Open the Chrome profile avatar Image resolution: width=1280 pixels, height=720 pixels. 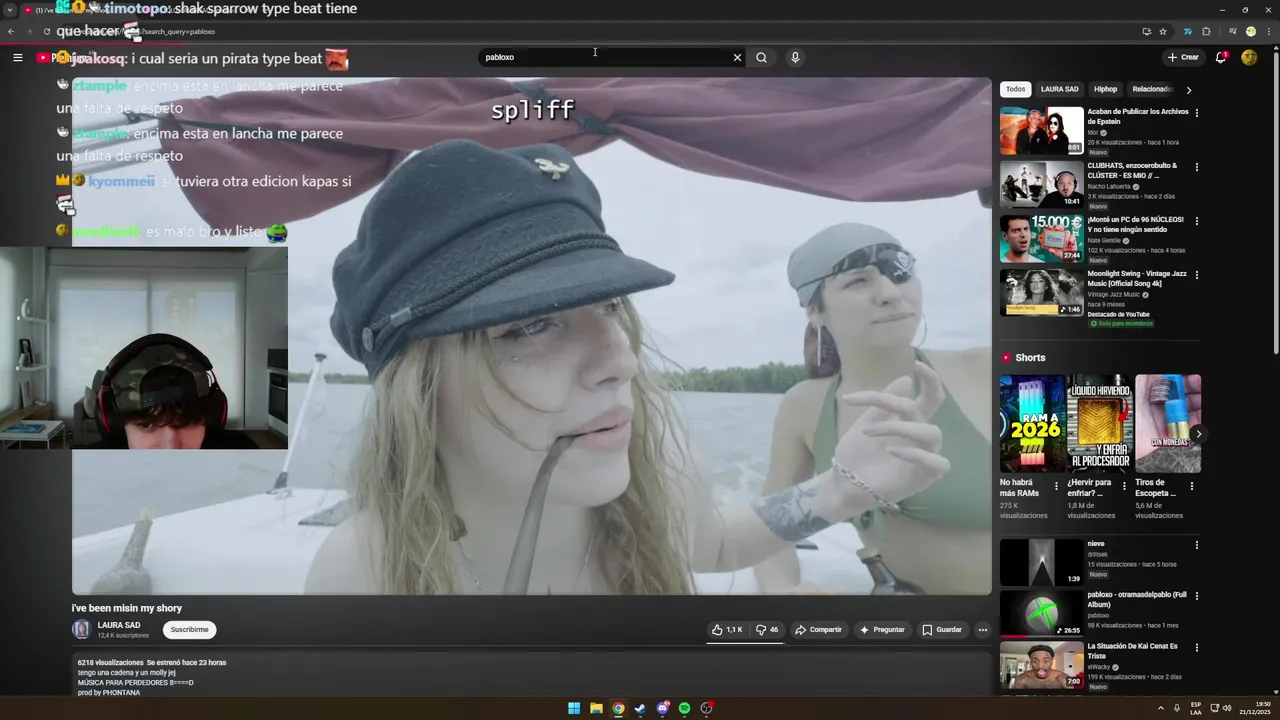pos(1250,31)
